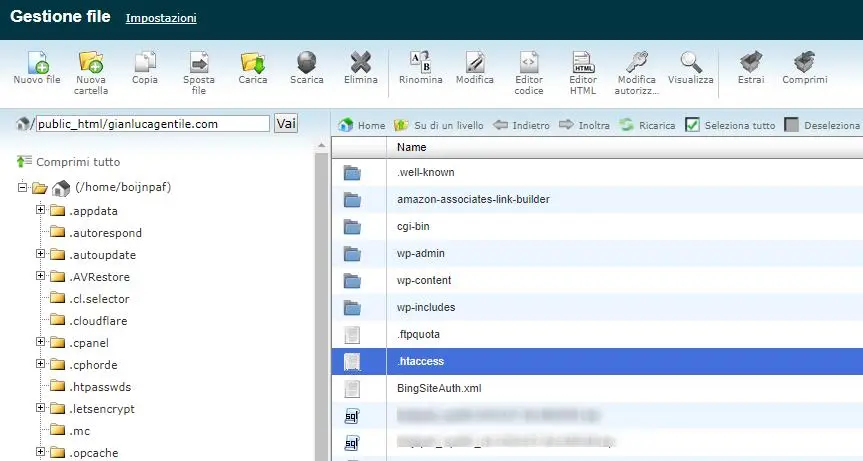Screen dimensions: 863x461
Task: Focus the path input field
Action: click(x=153, y=124)
